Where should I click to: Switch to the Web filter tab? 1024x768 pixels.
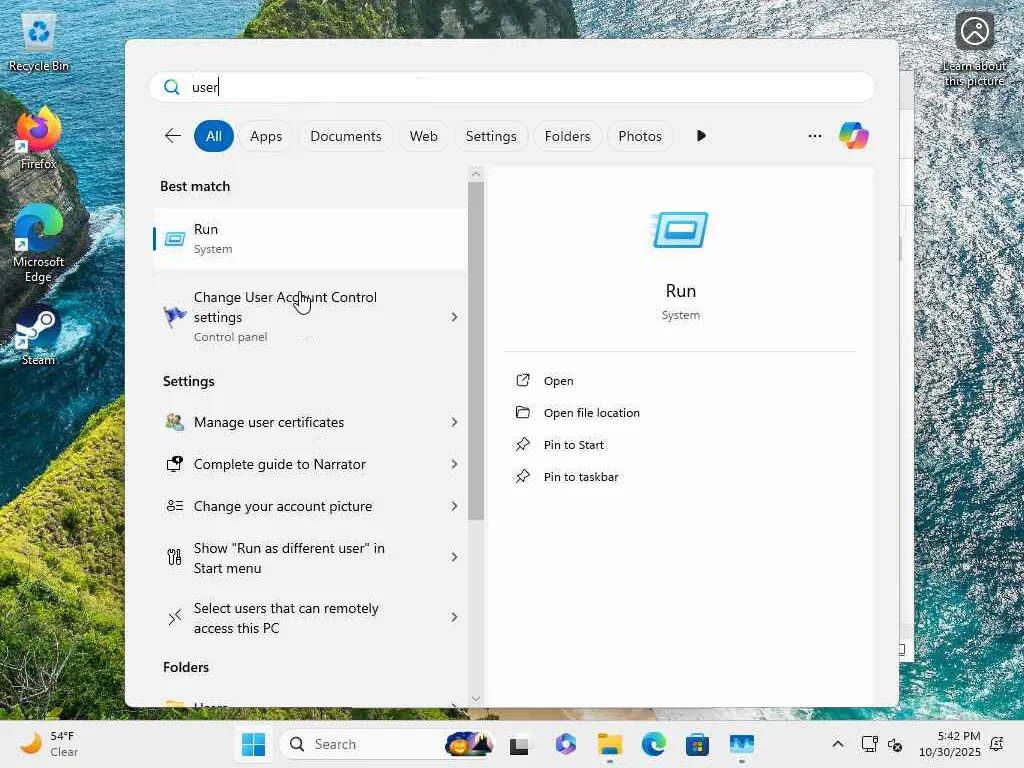click(x=423, y=136)
